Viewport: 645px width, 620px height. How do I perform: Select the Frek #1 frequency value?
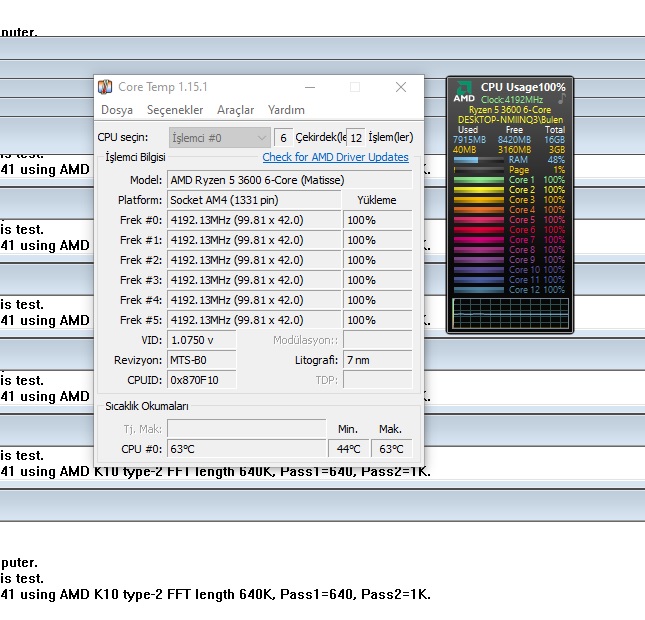(x=254, y=240)
